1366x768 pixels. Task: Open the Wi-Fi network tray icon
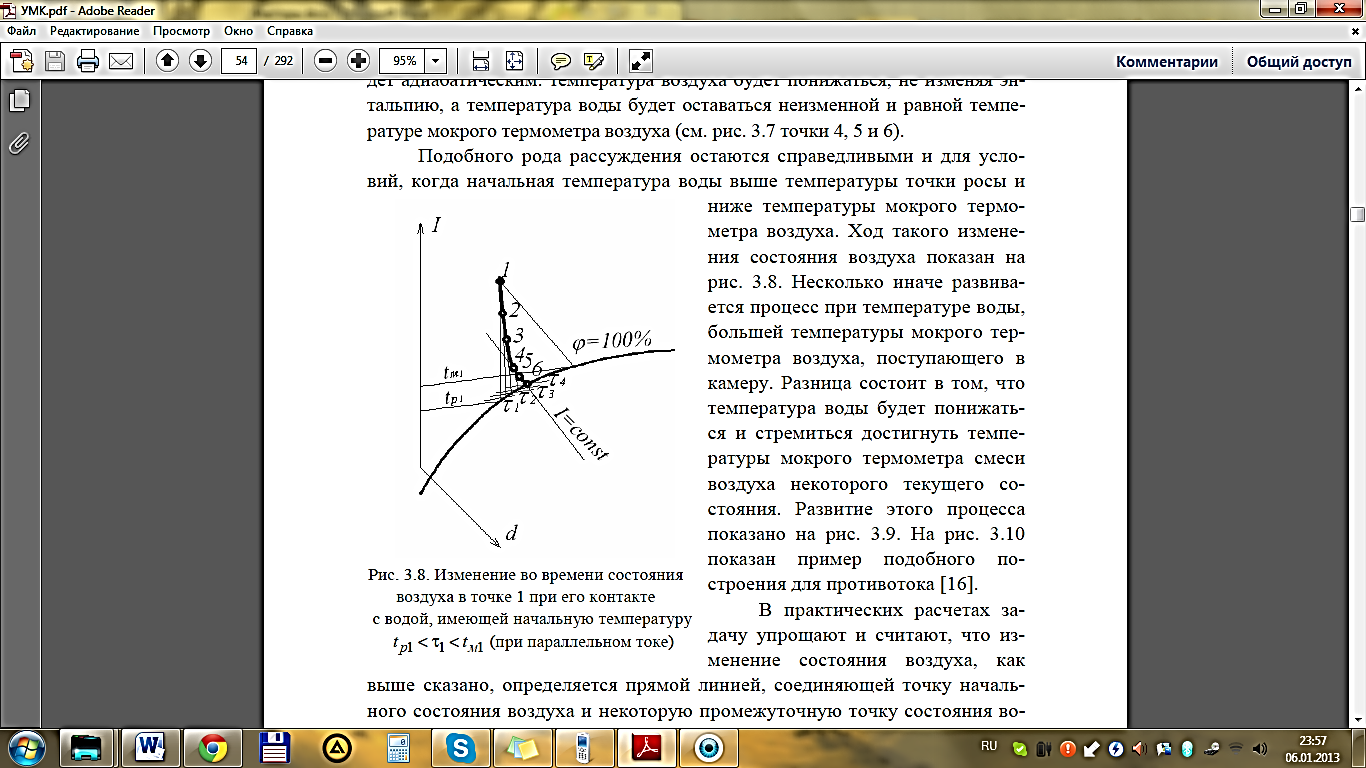(1236, 748)
